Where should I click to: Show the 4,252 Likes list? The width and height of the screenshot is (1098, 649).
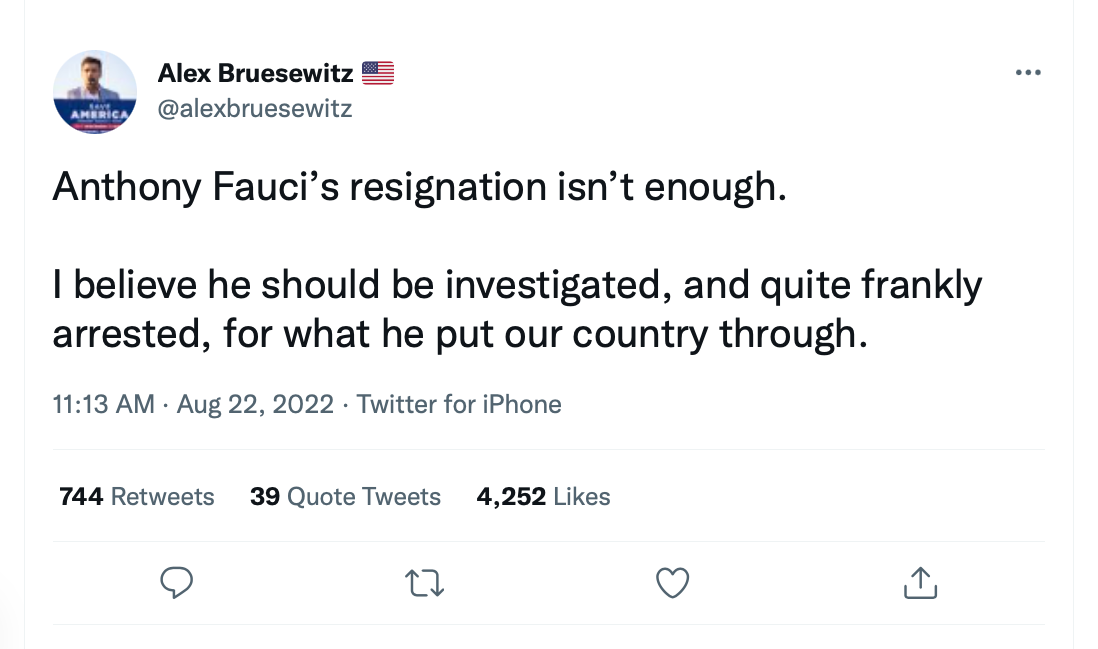[x=543, y=496]
